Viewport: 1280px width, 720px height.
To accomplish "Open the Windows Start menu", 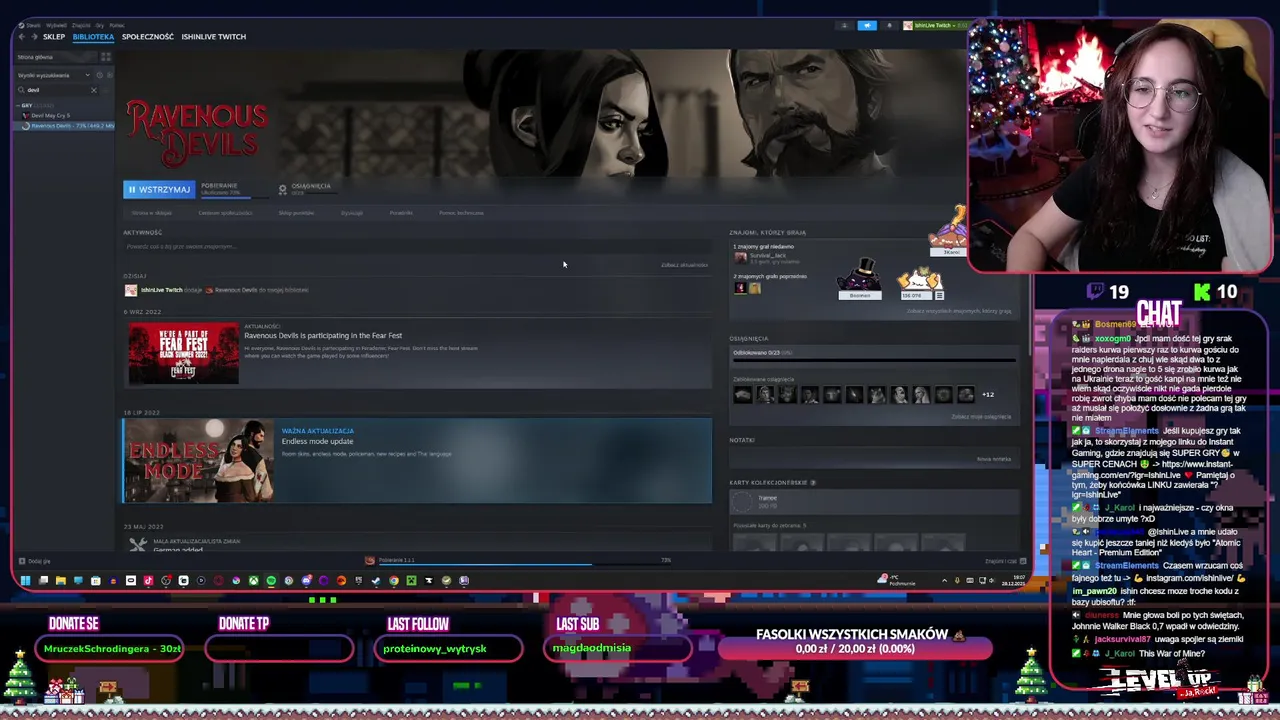I will [25, 580].
